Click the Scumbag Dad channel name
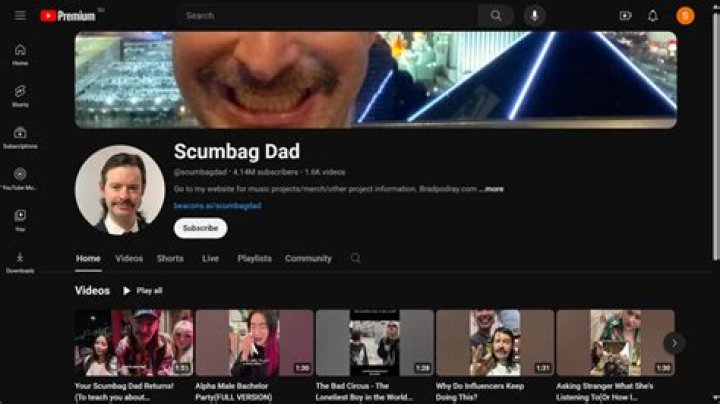Viewport: 720px width, 404px height. pos(237,152)
